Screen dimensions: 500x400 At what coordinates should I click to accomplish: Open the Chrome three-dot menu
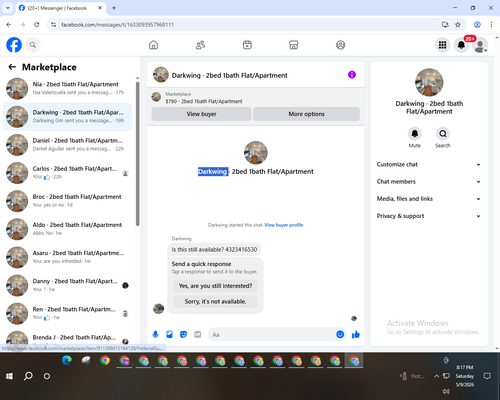[491, 25]
